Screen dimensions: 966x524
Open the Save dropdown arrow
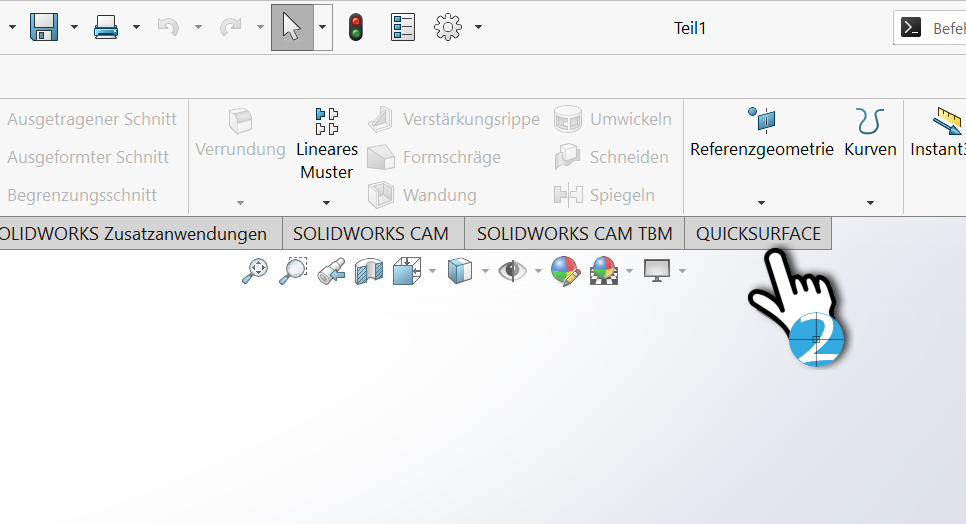pyautogui.click(x=74, y=27)
